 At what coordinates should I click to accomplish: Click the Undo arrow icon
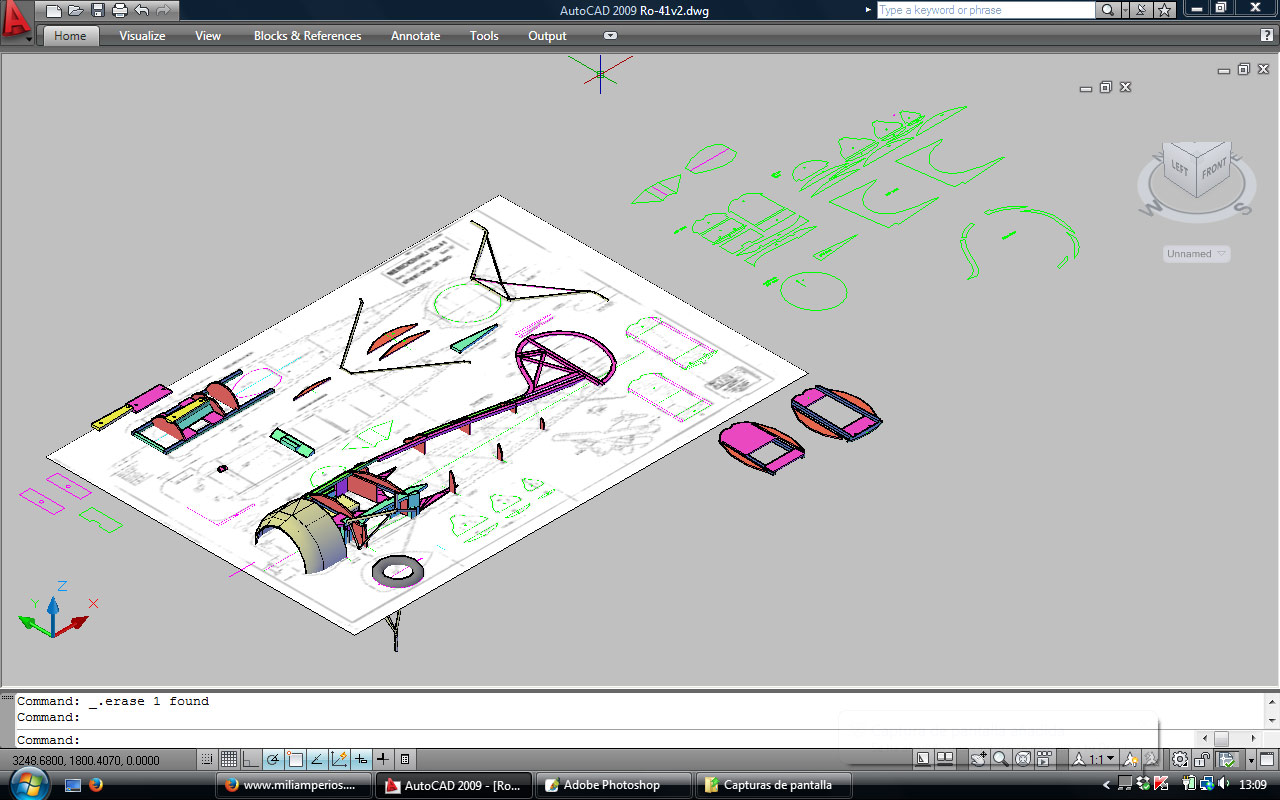(x=142, y=11)
